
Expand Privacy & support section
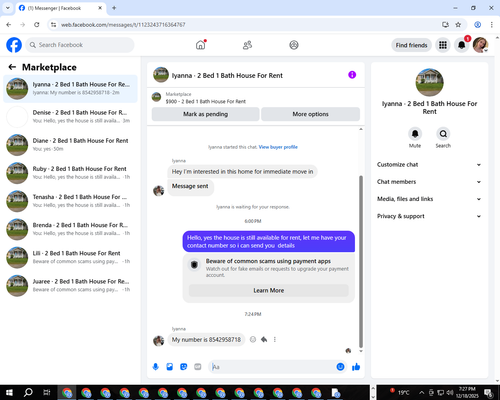point(429,216)
